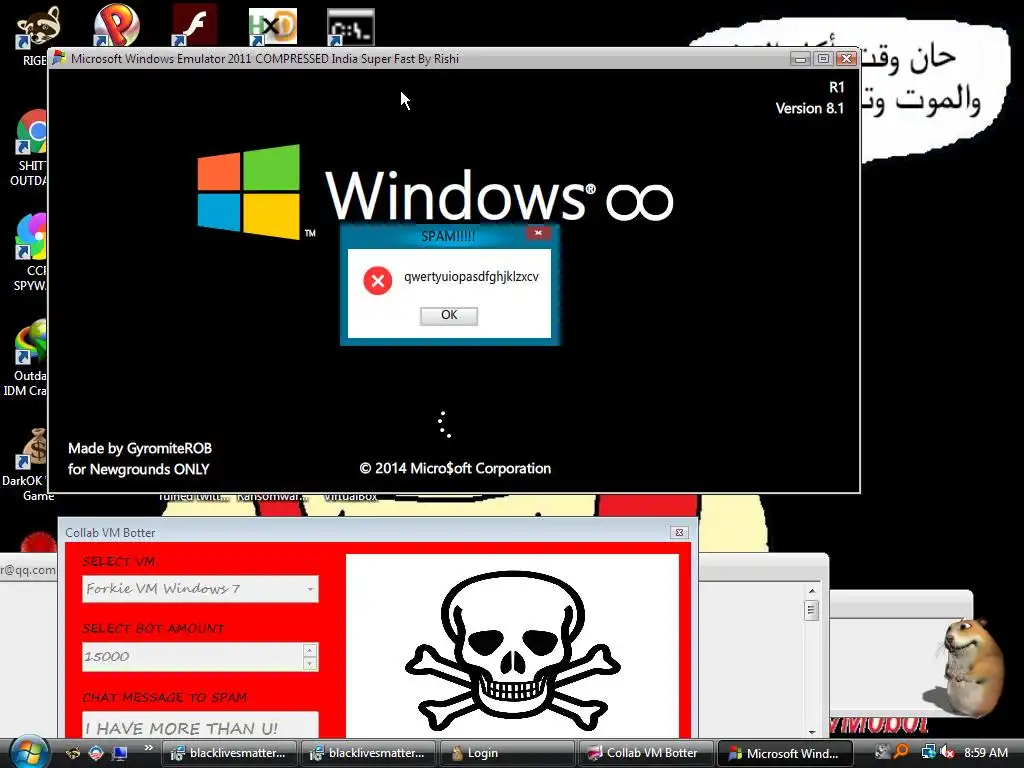Click the show desktop quick launch icon

point(120,753)
